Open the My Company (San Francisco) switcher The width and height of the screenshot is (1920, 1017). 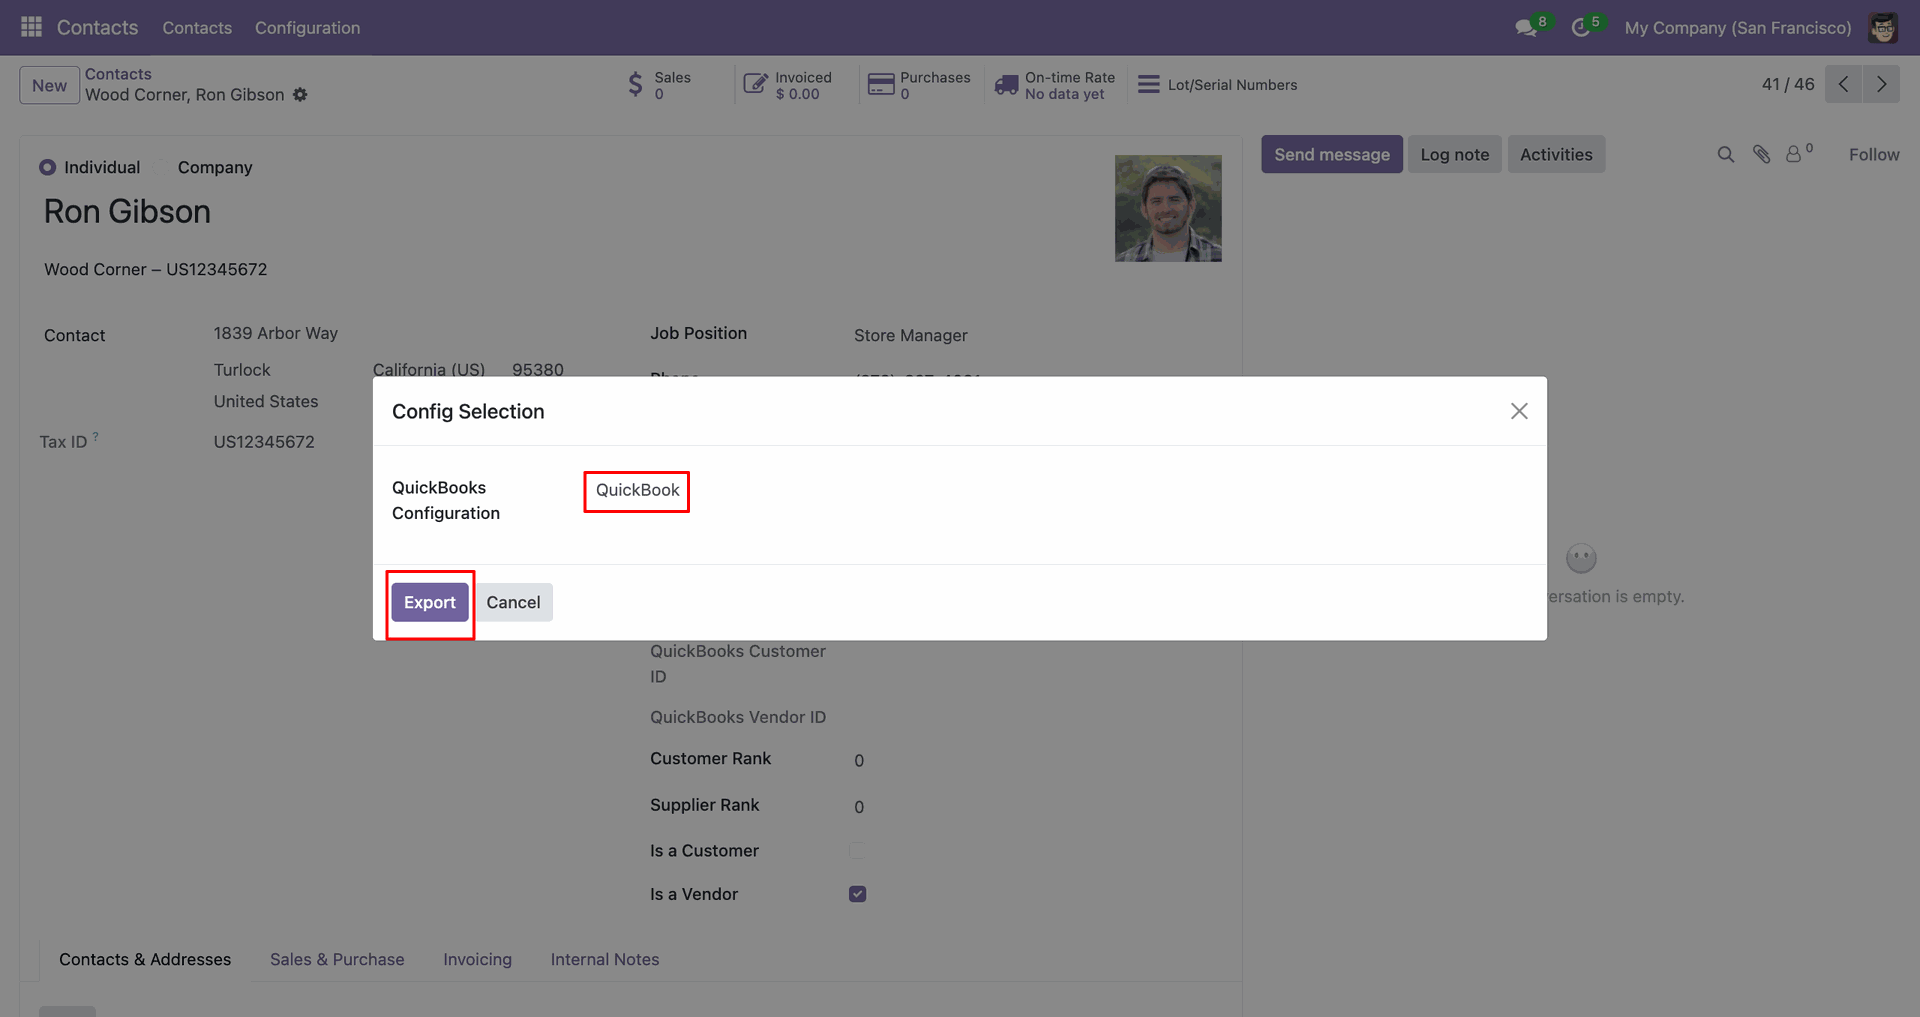tap(1737, 28)
